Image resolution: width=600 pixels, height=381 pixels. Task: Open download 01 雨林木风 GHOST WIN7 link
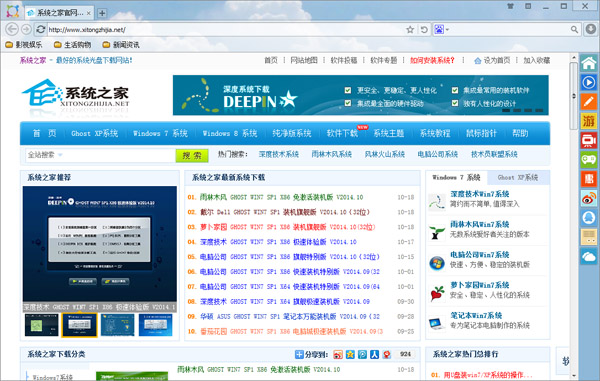pyautogui.click(x=281, y=197)
